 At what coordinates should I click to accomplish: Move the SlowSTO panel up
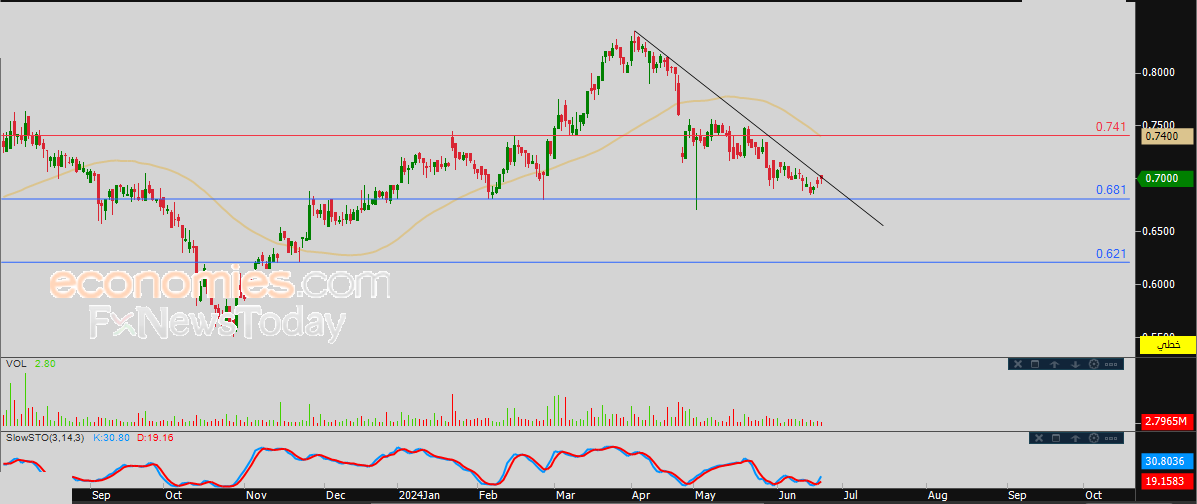pyautogui.click(x=1076, y=438)
